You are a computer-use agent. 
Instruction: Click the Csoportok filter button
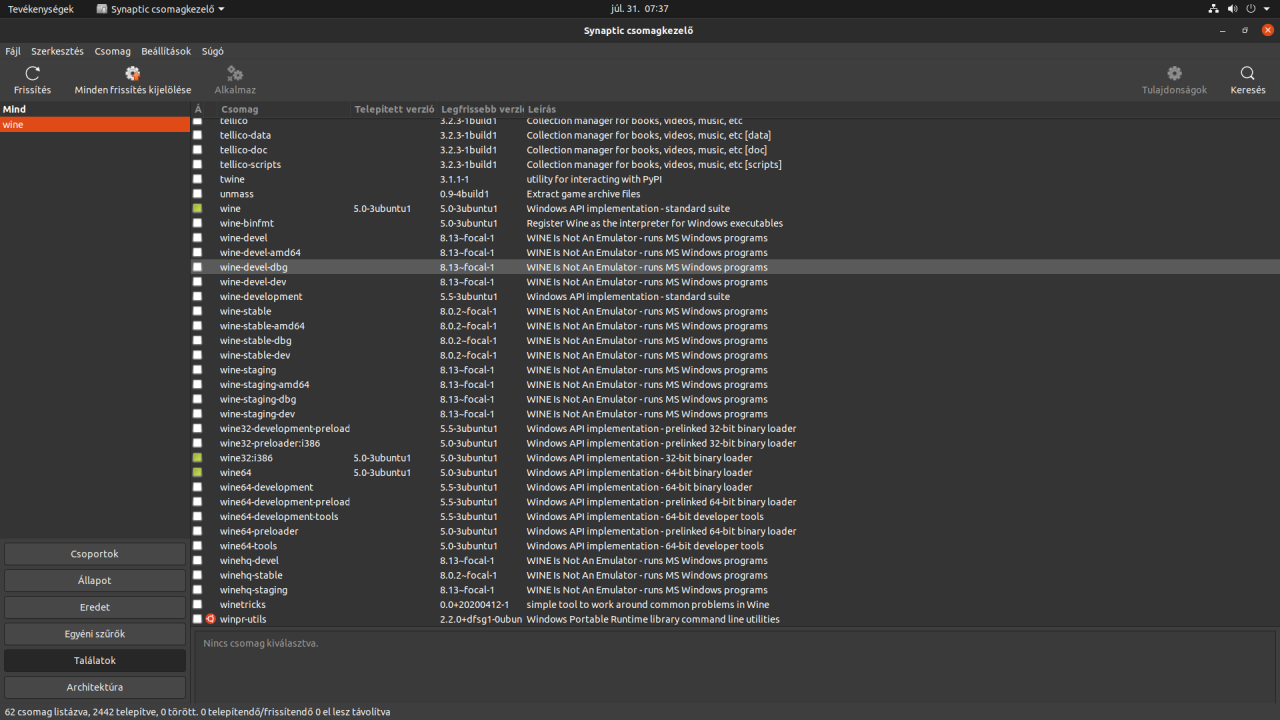click(x=95, y=554)
